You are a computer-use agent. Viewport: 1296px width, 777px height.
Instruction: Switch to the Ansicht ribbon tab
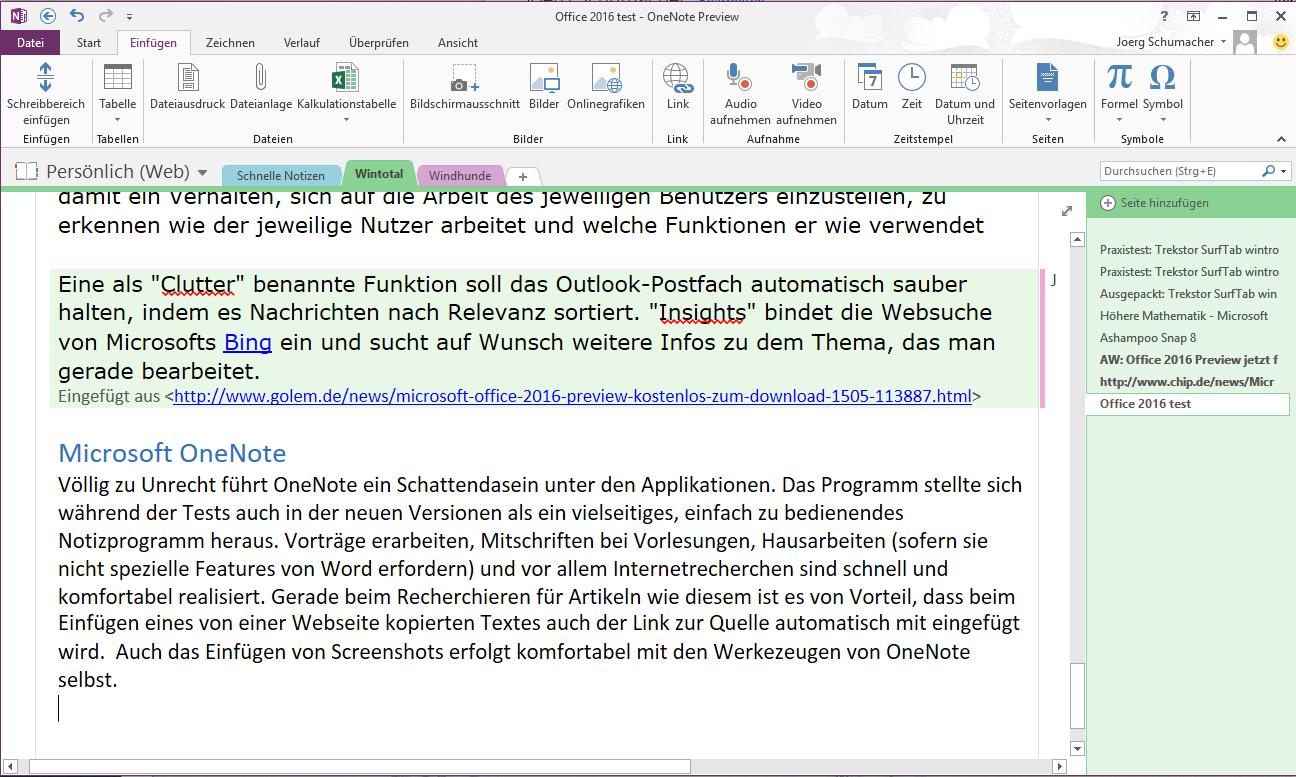pos(458,42)
